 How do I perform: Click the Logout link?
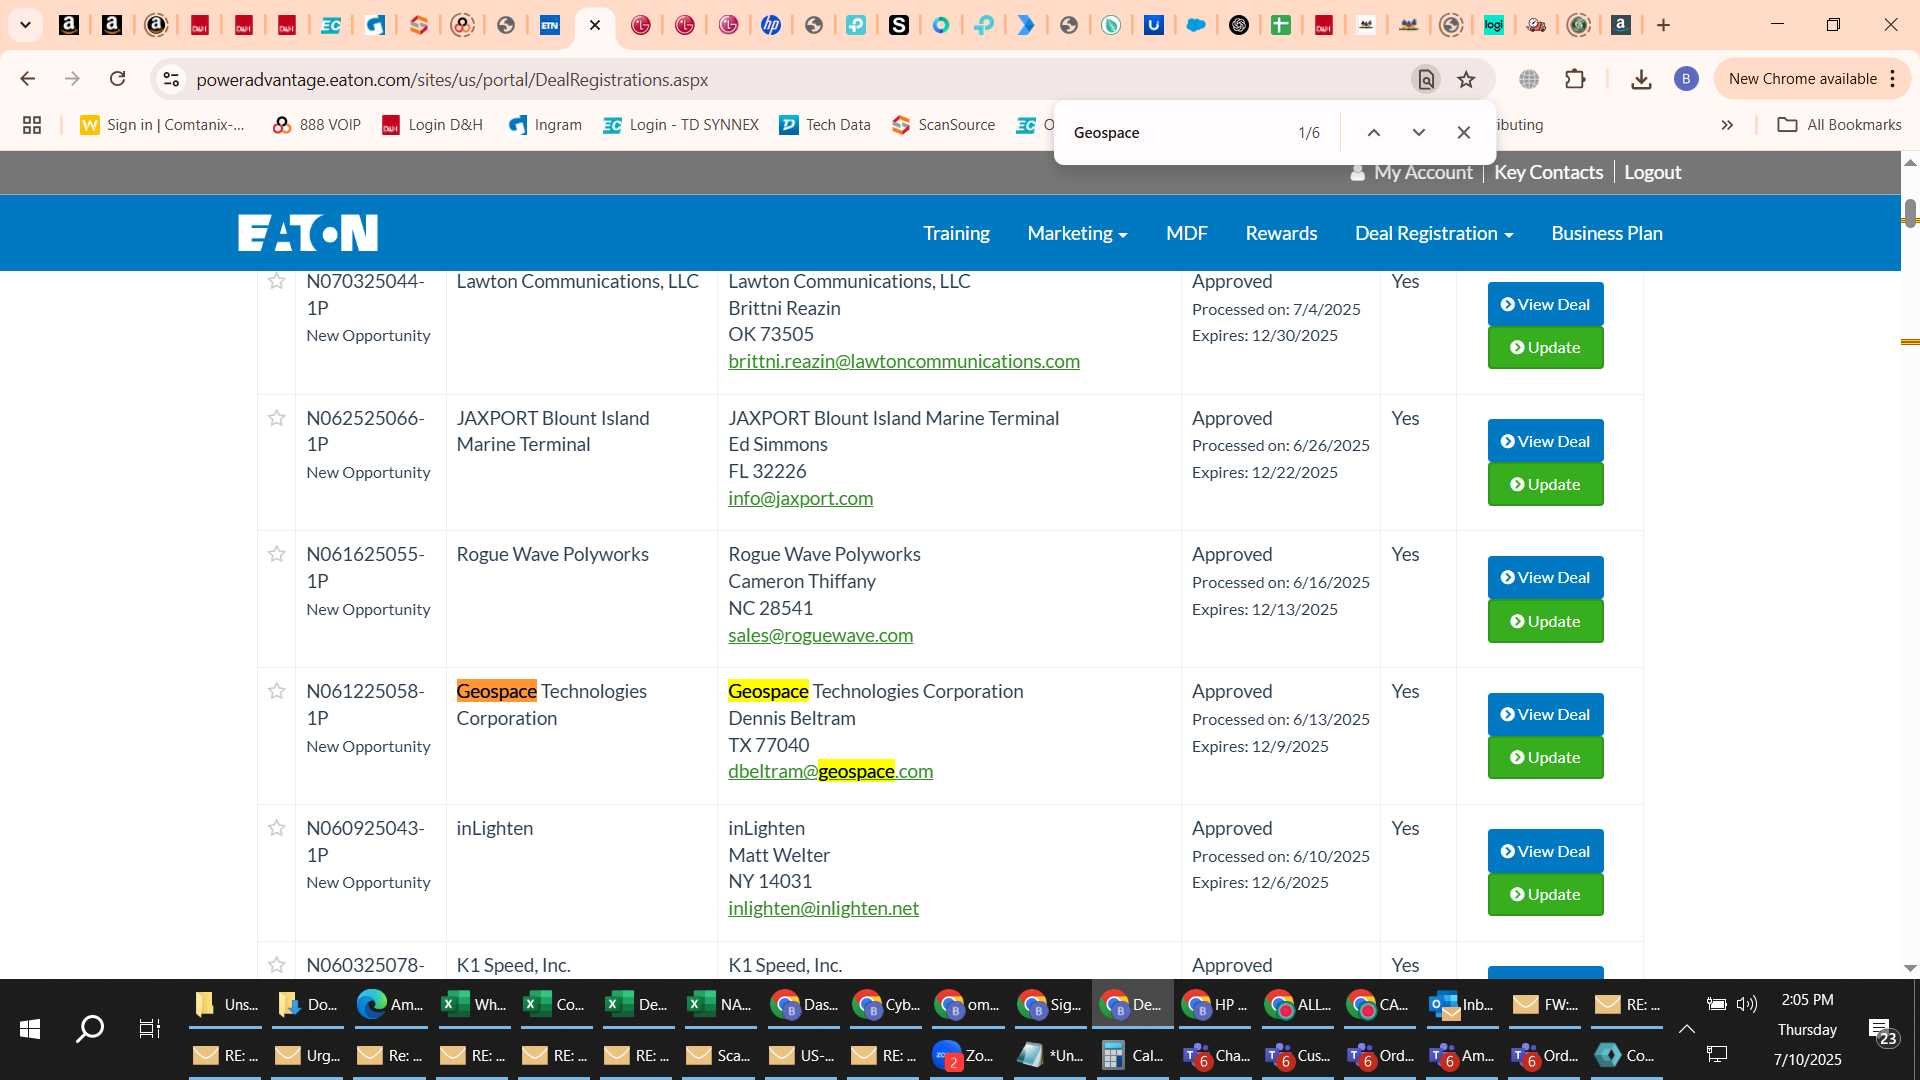point(1652,172)
